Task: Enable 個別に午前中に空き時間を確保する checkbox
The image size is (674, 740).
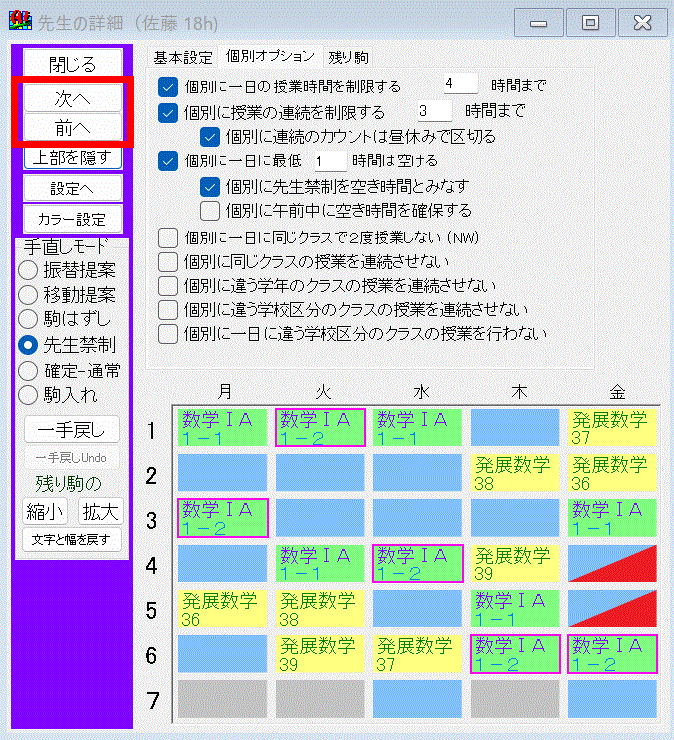Action: pyautogui.click(x=210, y=211)
